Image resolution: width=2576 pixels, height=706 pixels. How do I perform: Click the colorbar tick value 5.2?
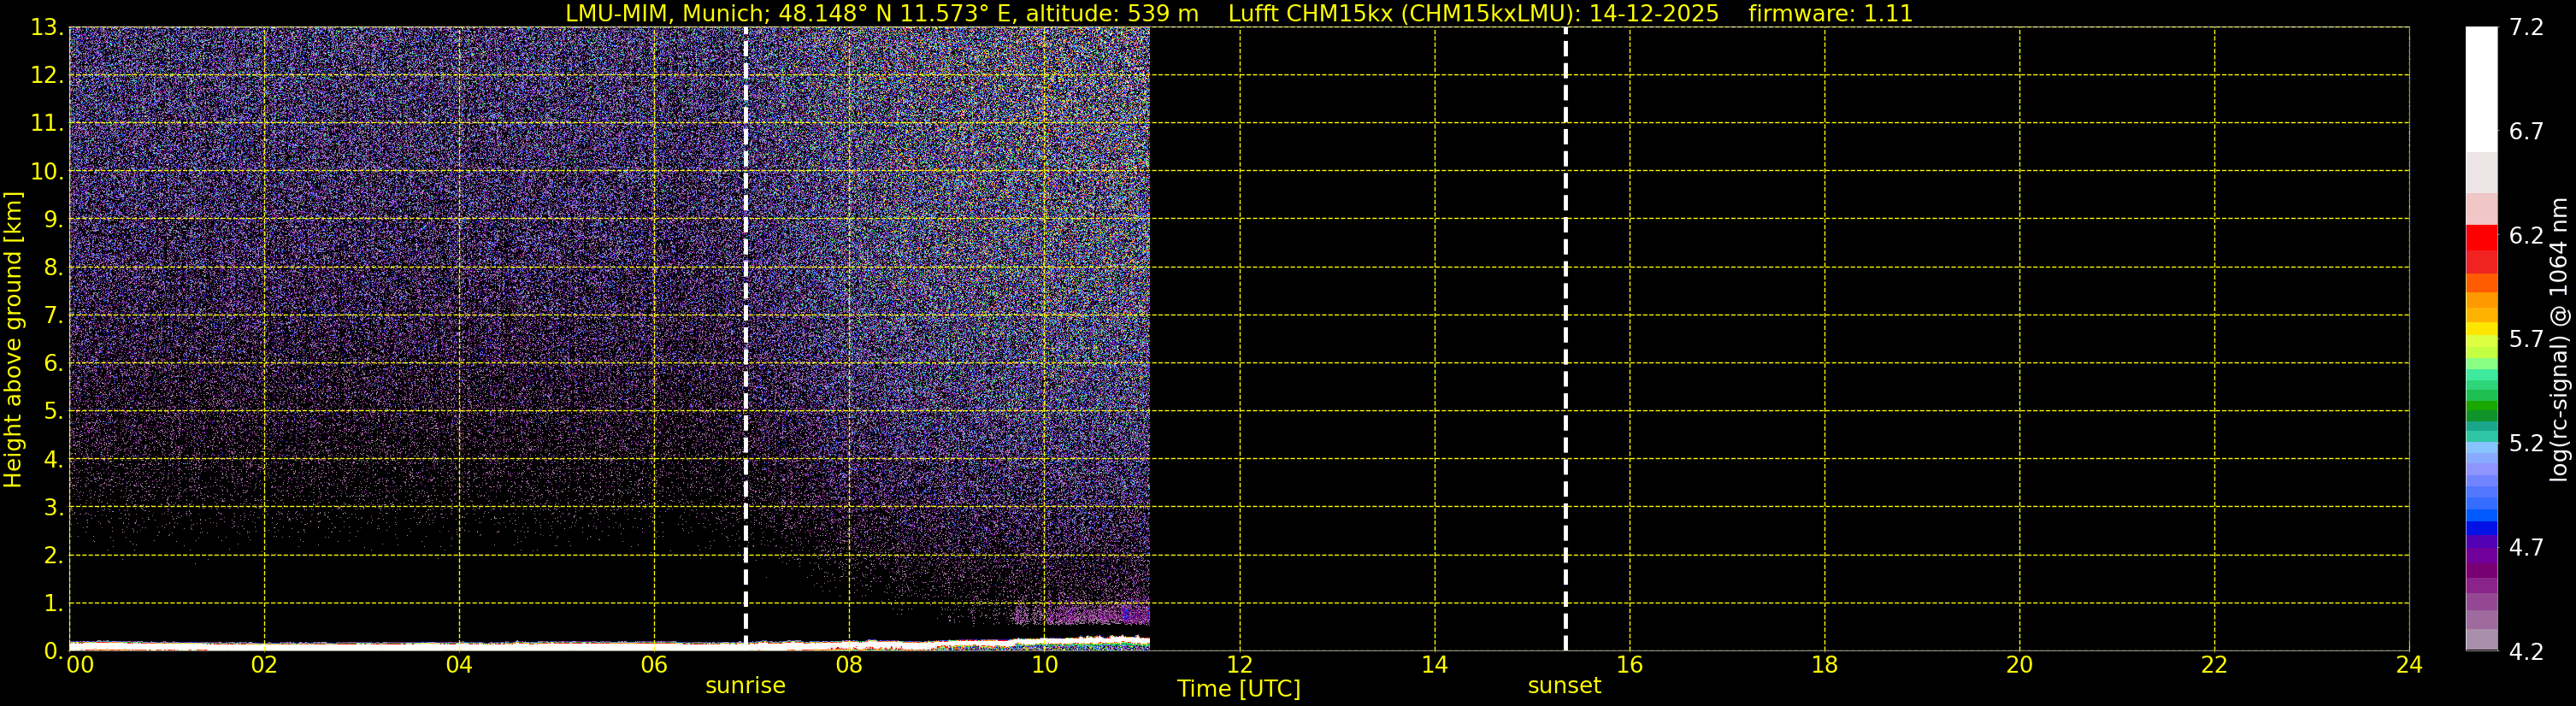point(2526,444)
